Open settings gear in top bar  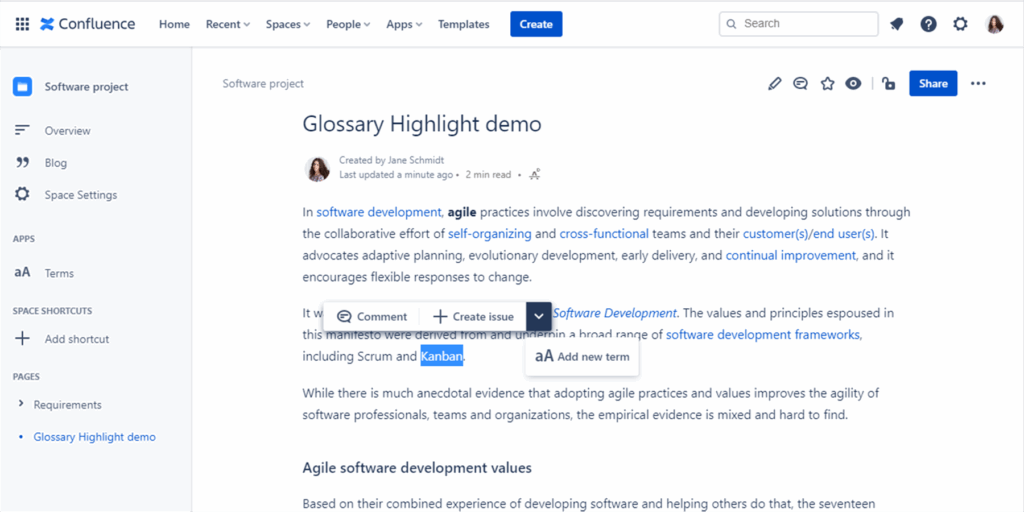pos(961,24)
